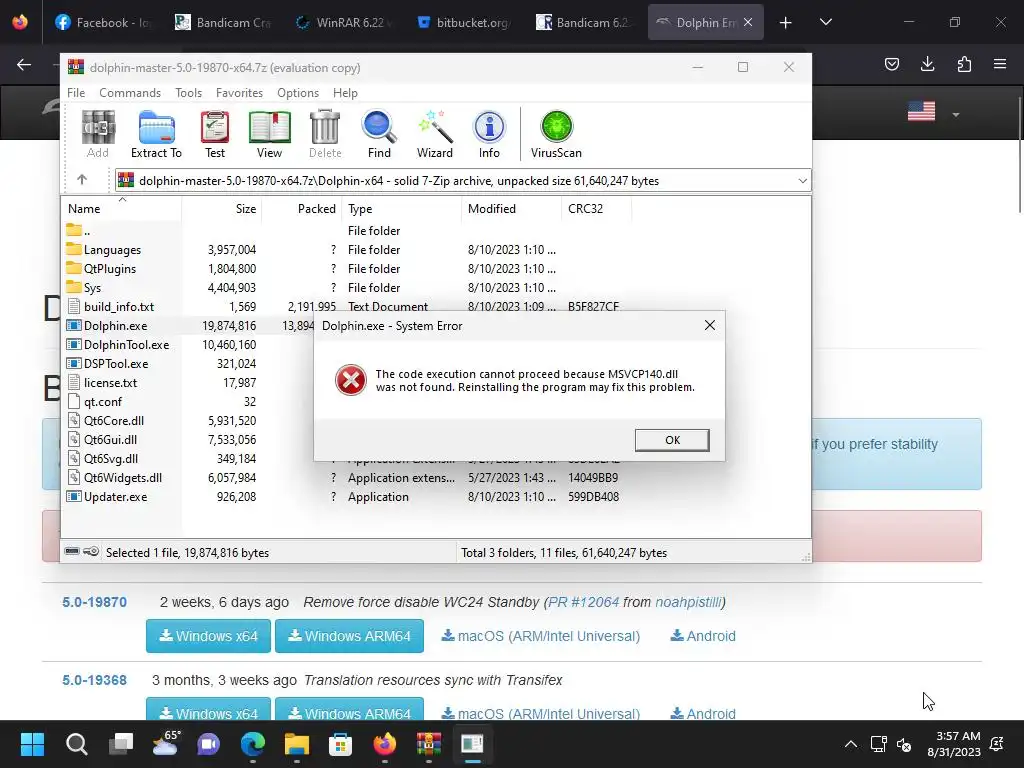1024x768 pixels.
Task: Sort by the Name column header
Action: click(121, 208)
